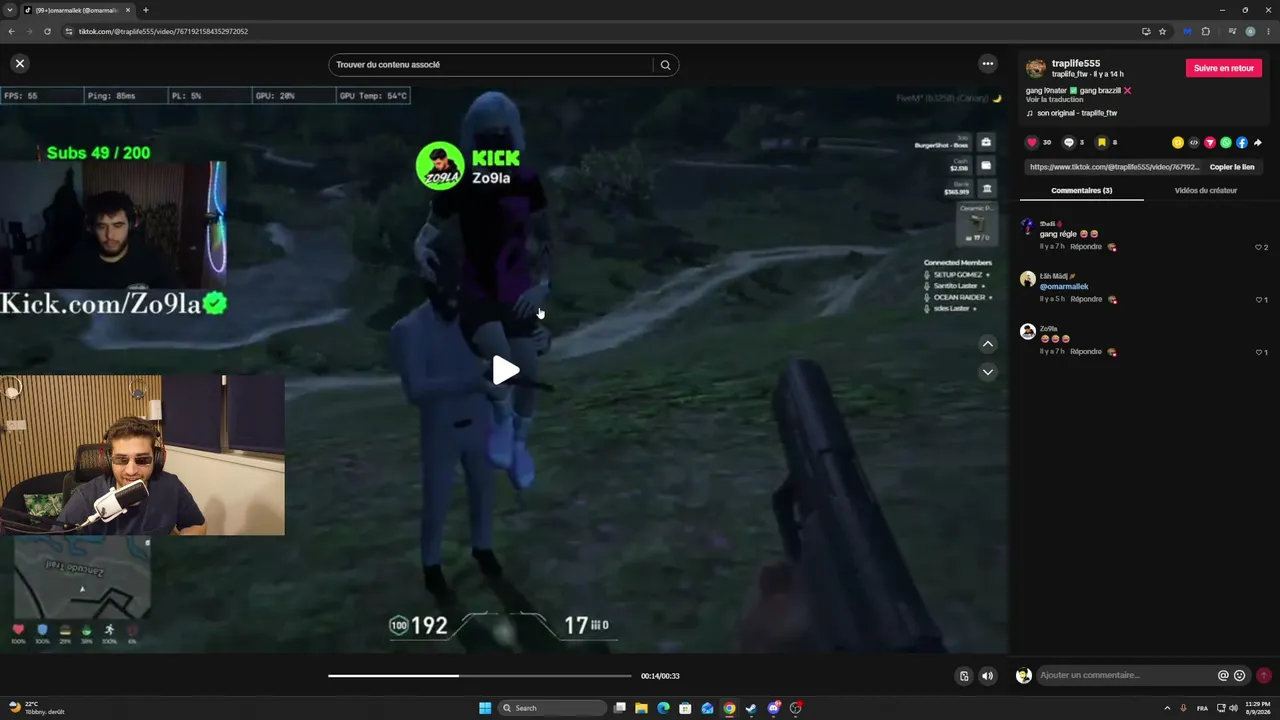Open Steam from the taskbar
The height and width of the screenshot is (720, 1280).
751,708
